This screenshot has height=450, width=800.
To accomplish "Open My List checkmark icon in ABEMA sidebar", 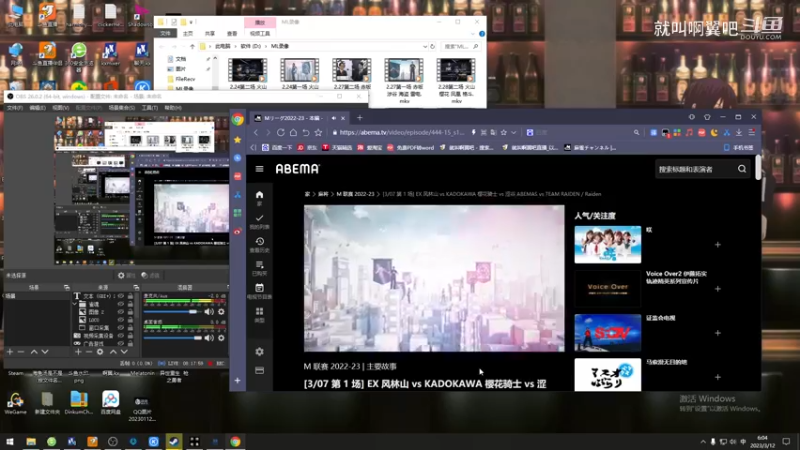I will [x=259, y=218].
